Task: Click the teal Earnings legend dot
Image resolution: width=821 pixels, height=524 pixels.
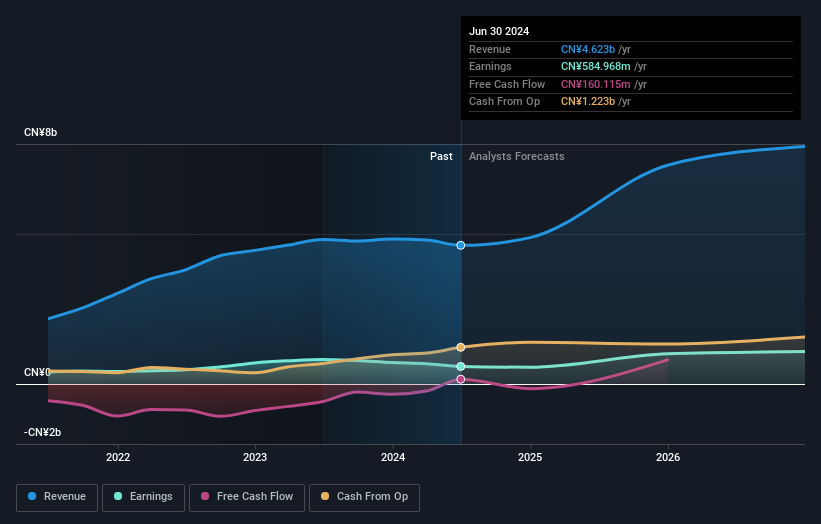Action: point(118,496)
